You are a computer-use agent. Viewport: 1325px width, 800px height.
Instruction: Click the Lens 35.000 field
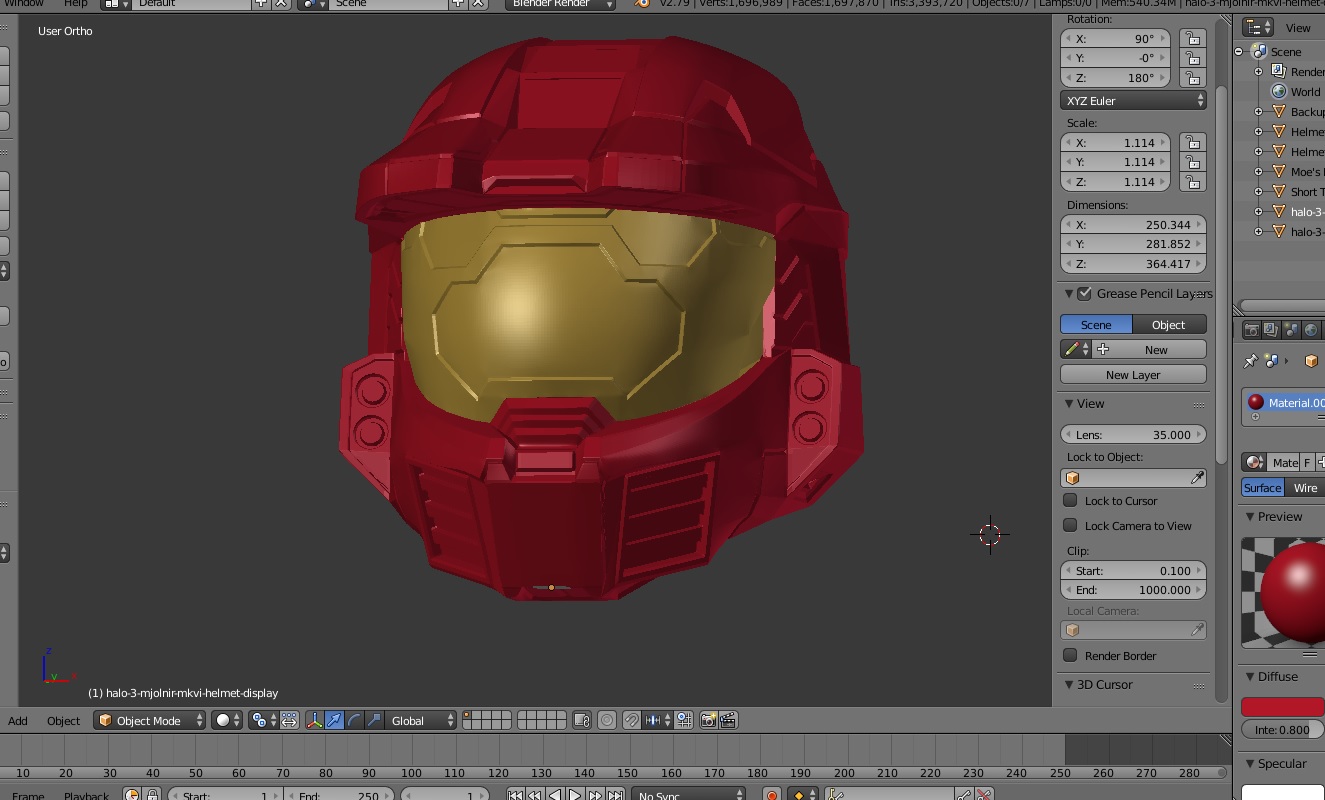click(x=1133, y=434)
